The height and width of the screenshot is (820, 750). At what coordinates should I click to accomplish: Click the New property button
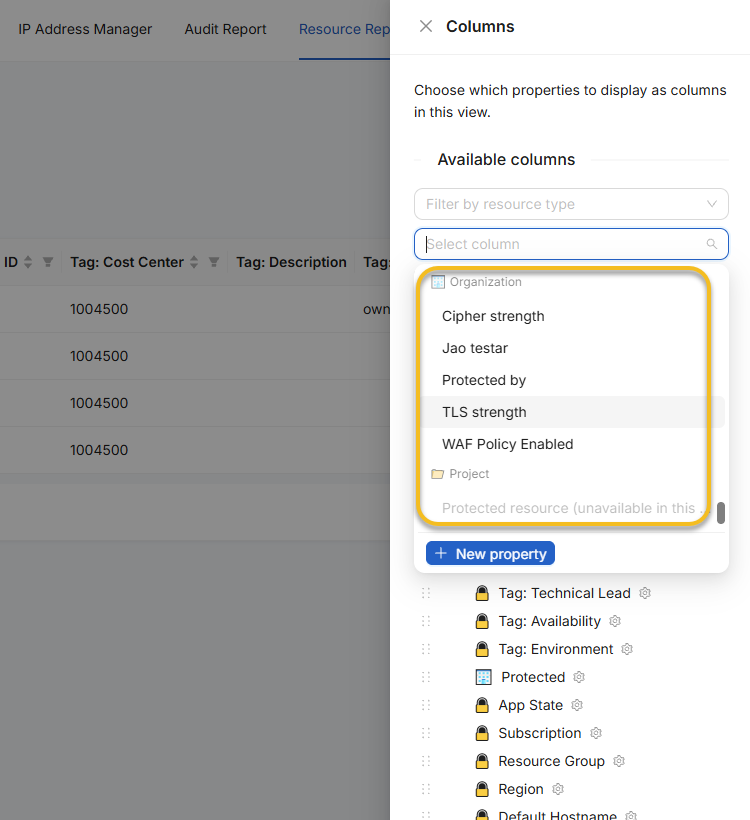[x=490, y=553]
